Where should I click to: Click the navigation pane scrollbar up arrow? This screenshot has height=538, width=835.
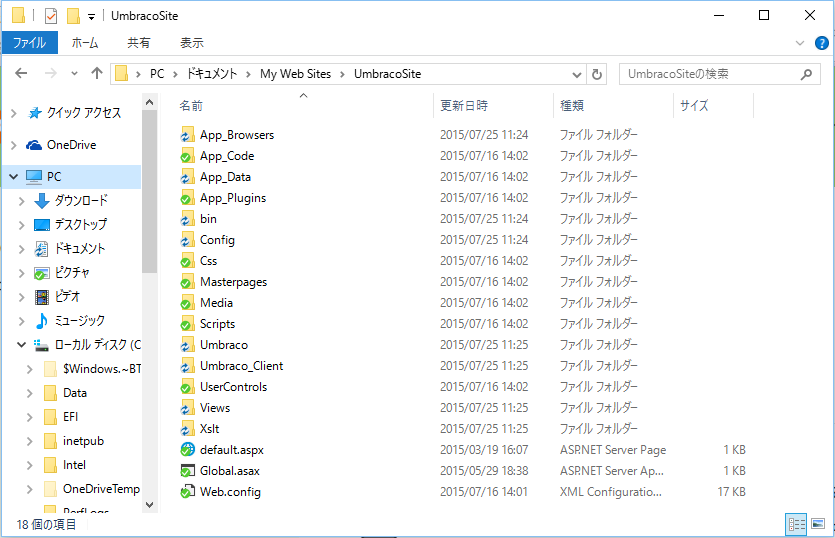pos(150,102)
